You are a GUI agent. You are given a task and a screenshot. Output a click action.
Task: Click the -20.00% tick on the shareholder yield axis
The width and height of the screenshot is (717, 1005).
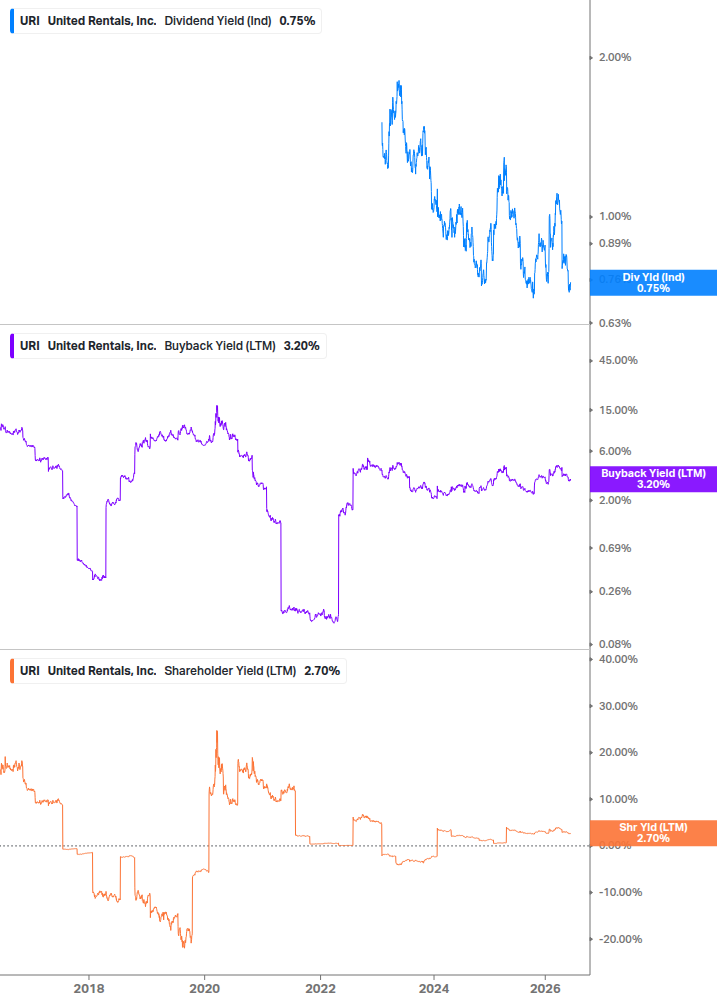(620, 939)
